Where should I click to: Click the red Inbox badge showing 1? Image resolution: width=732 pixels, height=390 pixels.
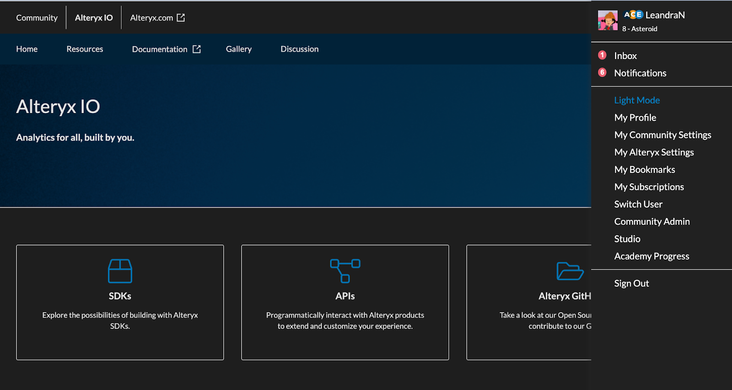pyautogui.click(x=602, y=55)
